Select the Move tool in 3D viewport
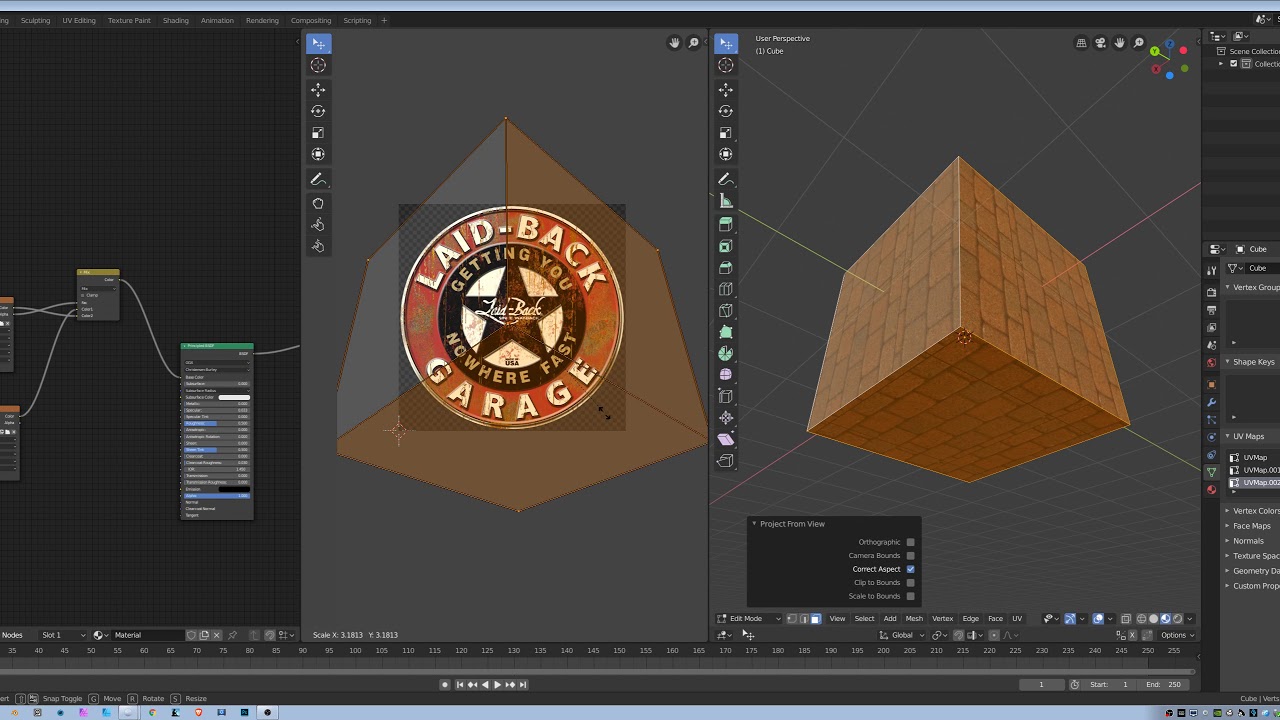This screenshot has height=720, width=1280. coord(726,90)
